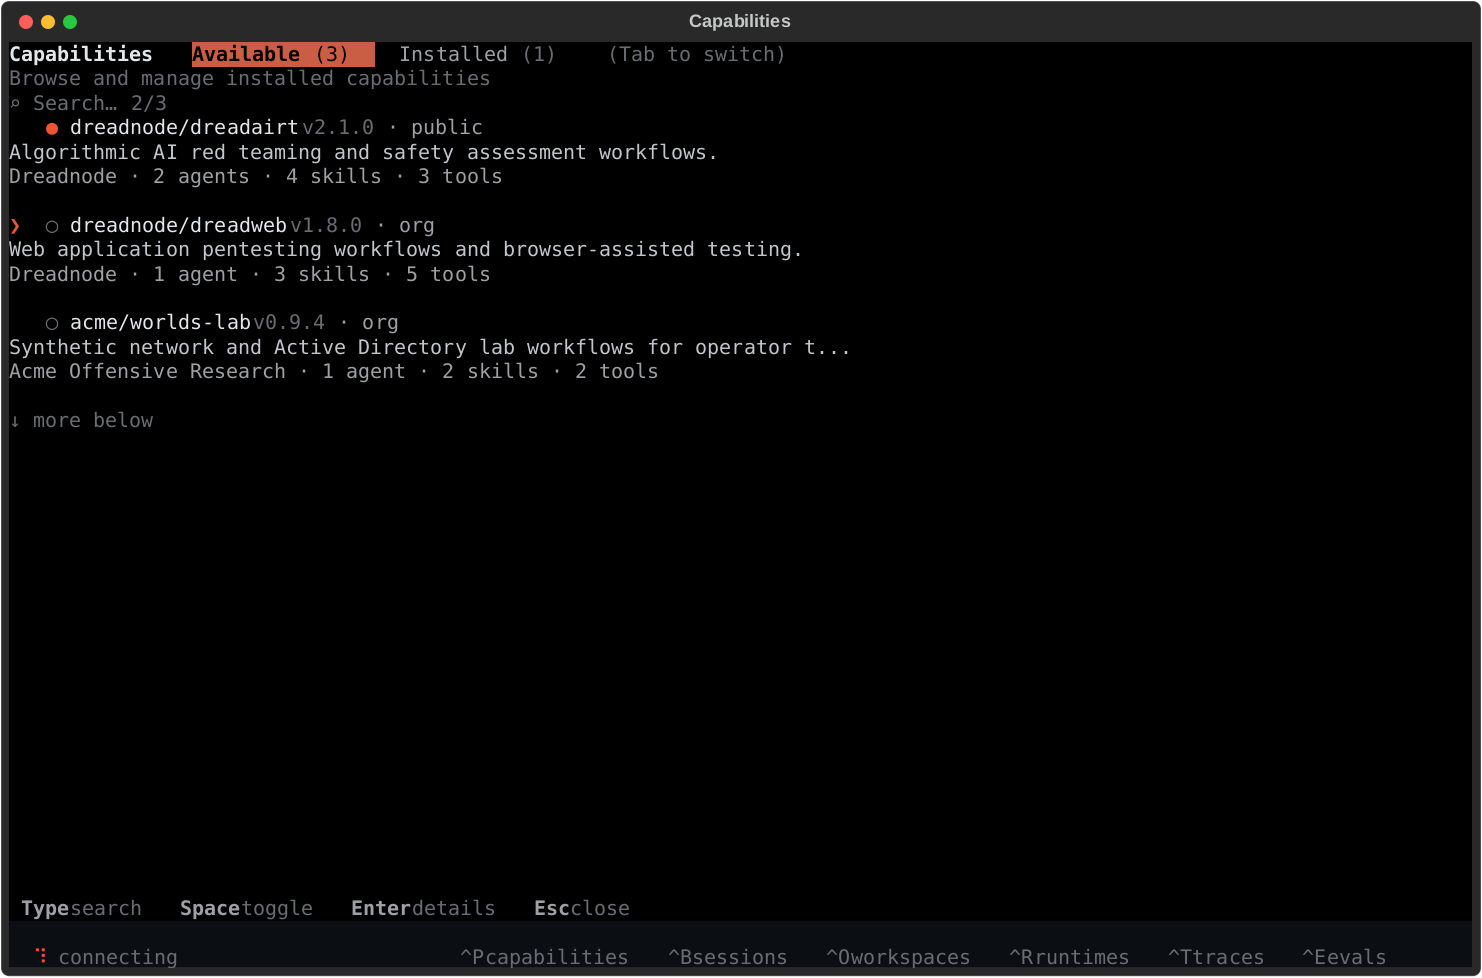Screen dimensions: 1482x978
Task: Select the Available tab
Action: (x=282, y=54)
